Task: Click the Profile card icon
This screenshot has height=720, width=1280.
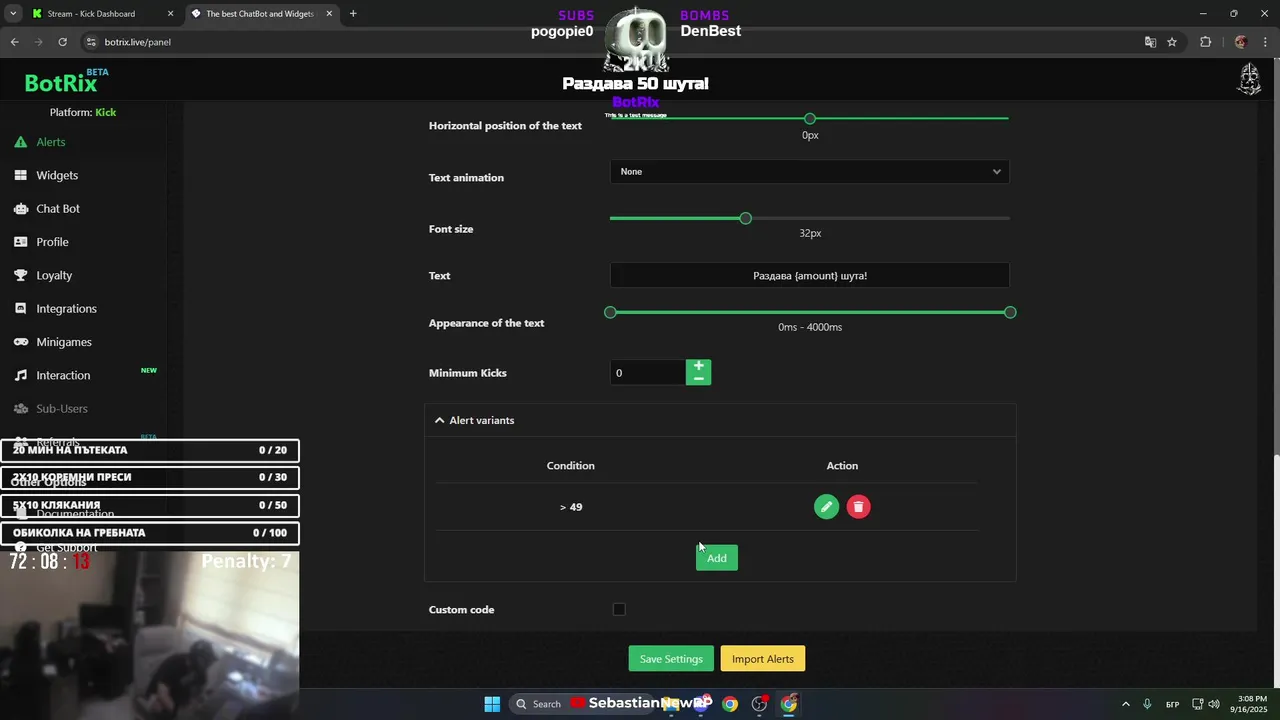Action: (x=20, y=242)
